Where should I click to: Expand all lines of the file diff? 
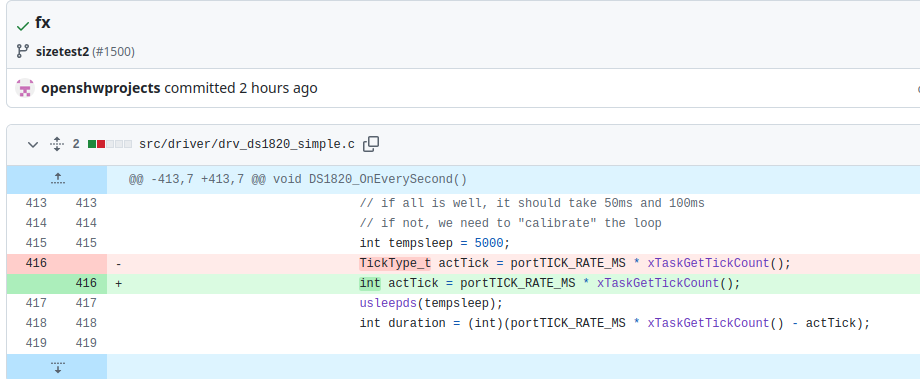click(56, 144)
